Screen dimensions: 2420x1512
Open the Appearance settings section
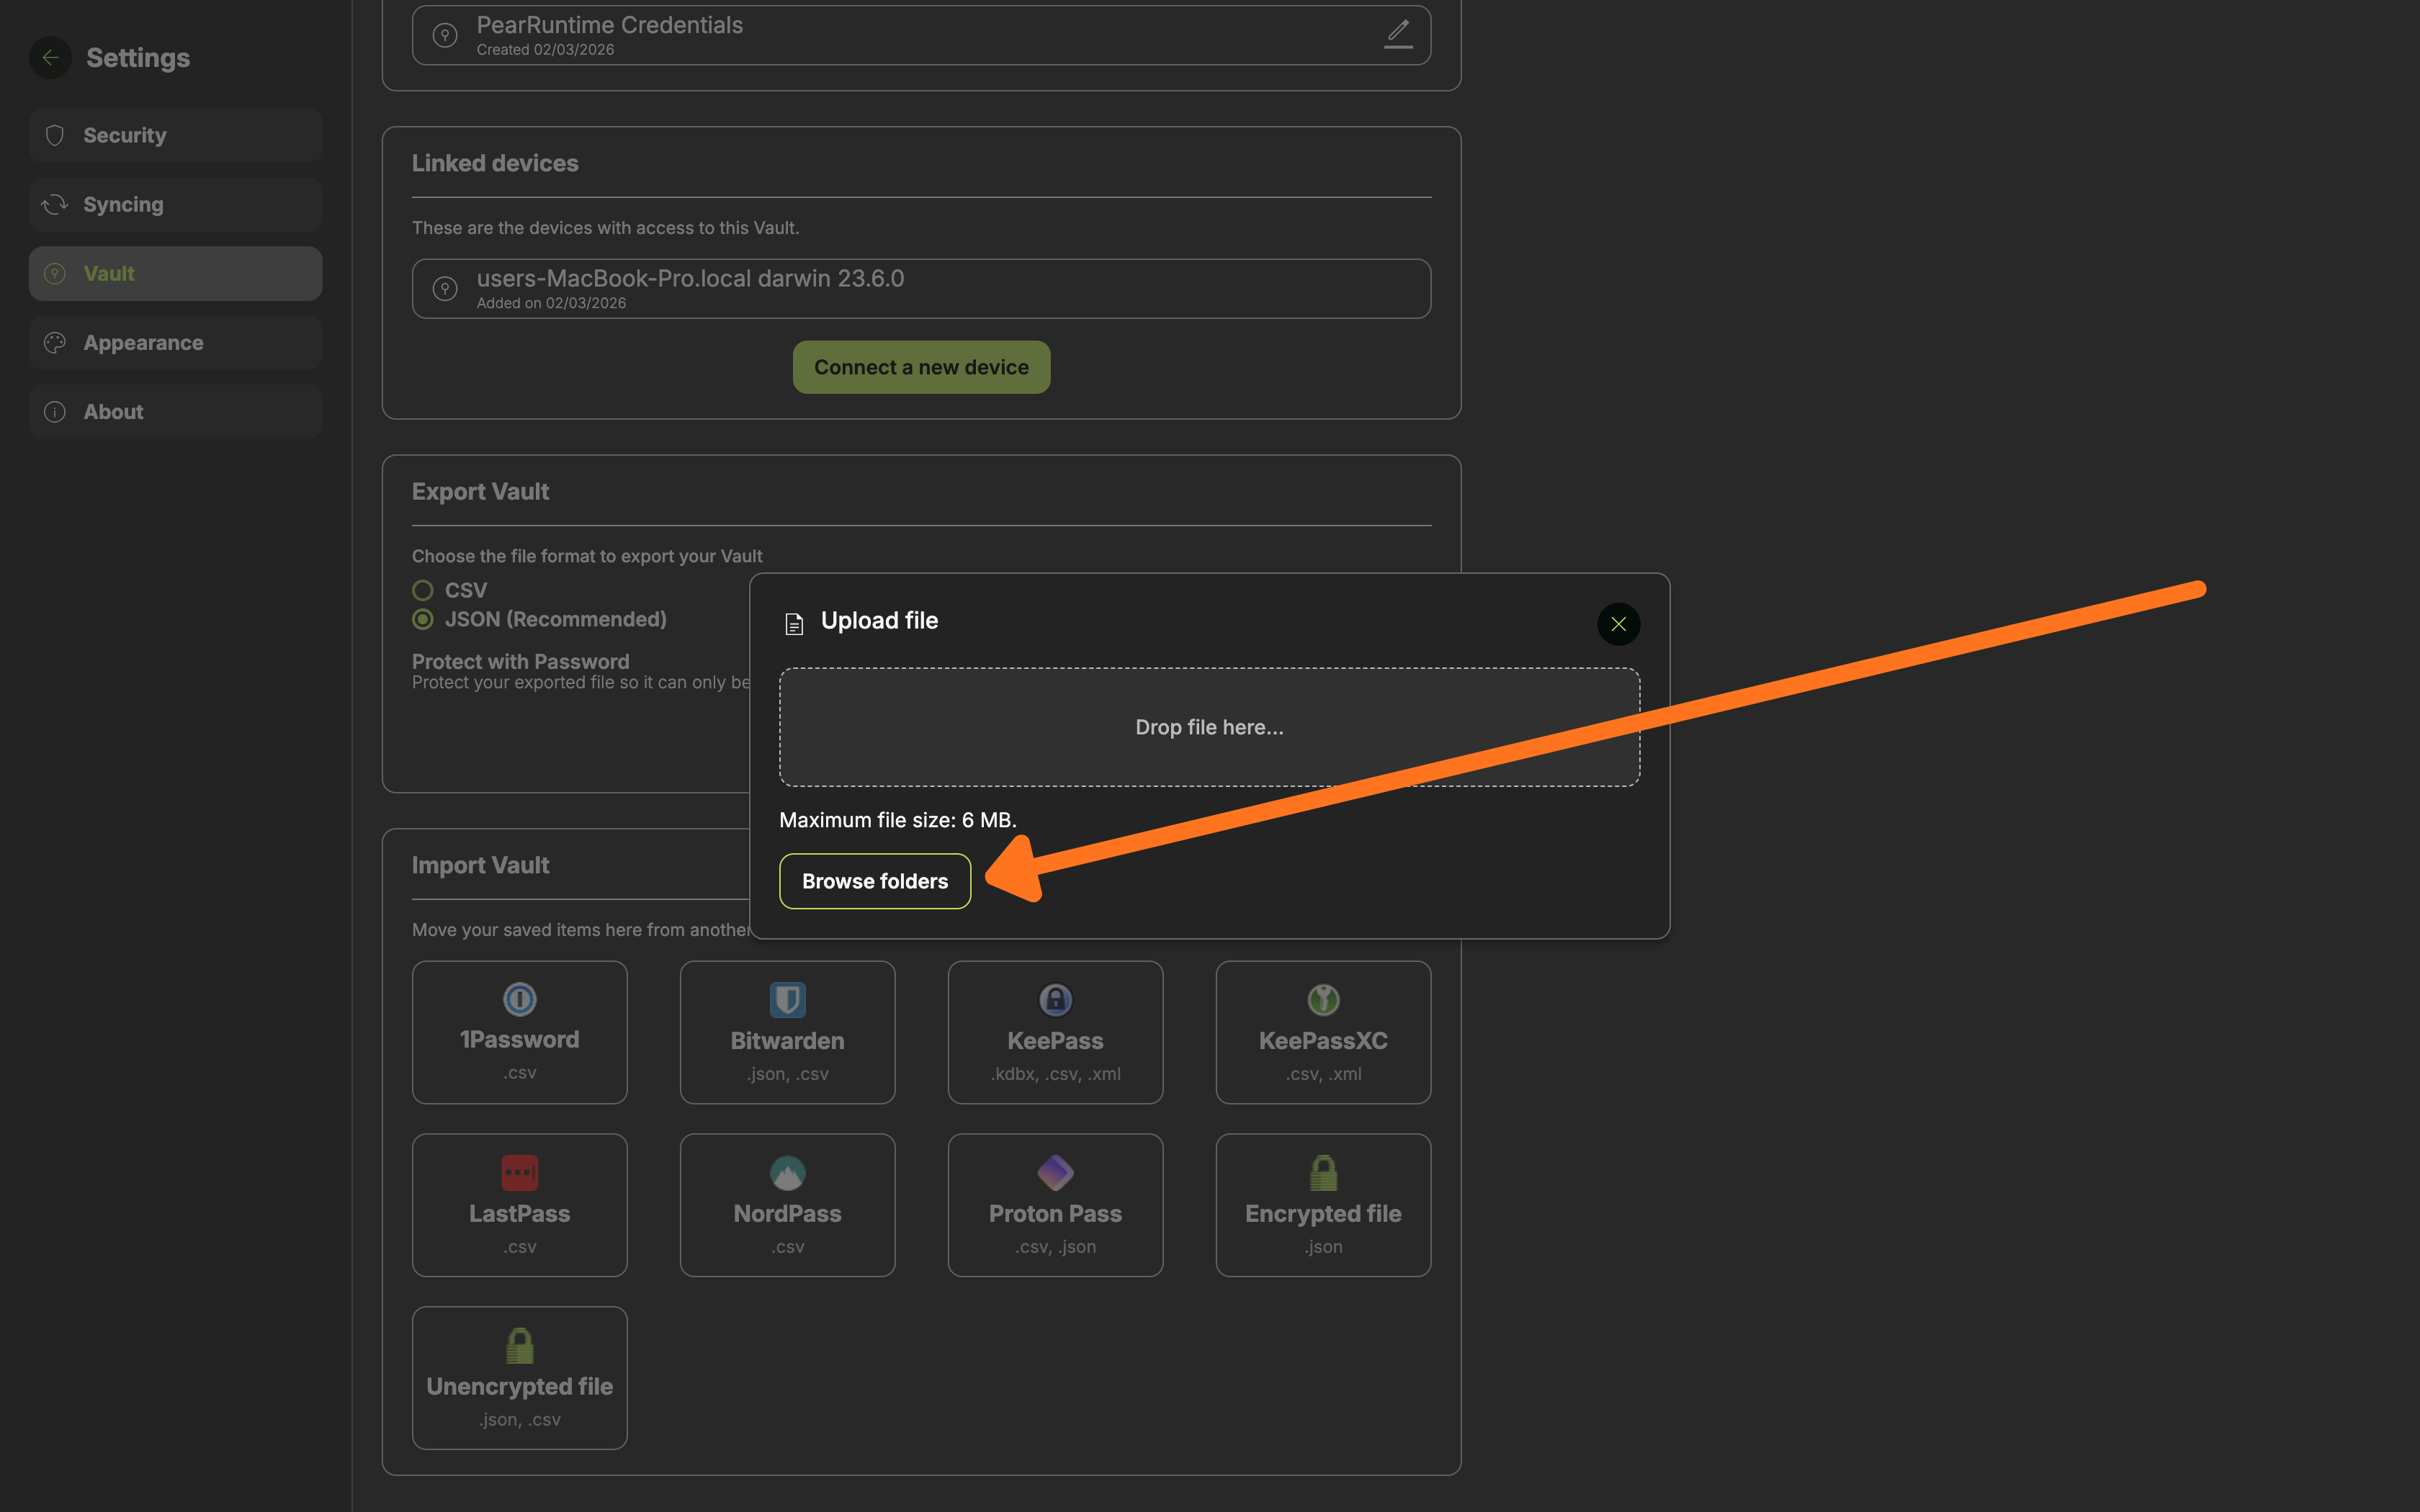[x=175, y=343]
